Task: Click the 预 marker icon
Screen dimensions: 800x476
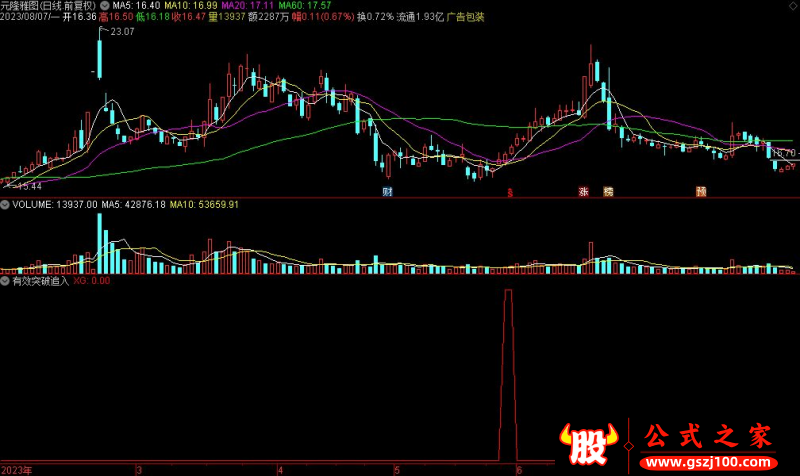Action: [701, 192]
